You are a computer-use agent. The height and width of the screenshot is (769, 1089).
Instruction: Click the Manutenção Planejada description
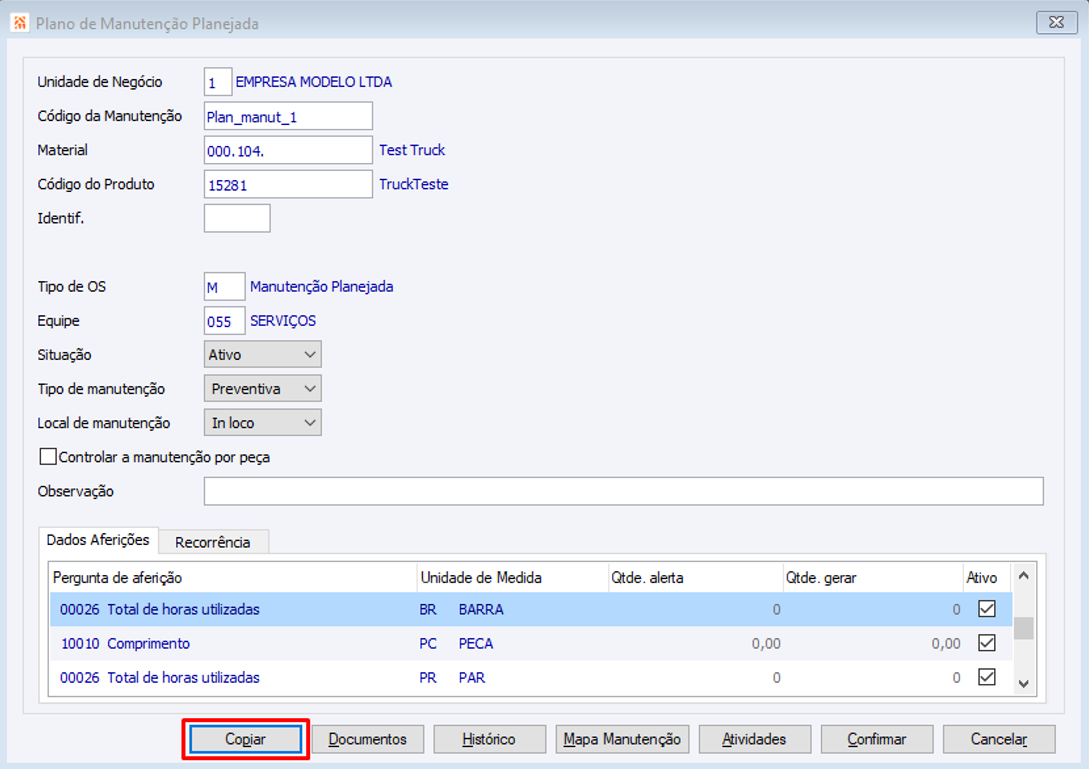click(x=322, y=286)
